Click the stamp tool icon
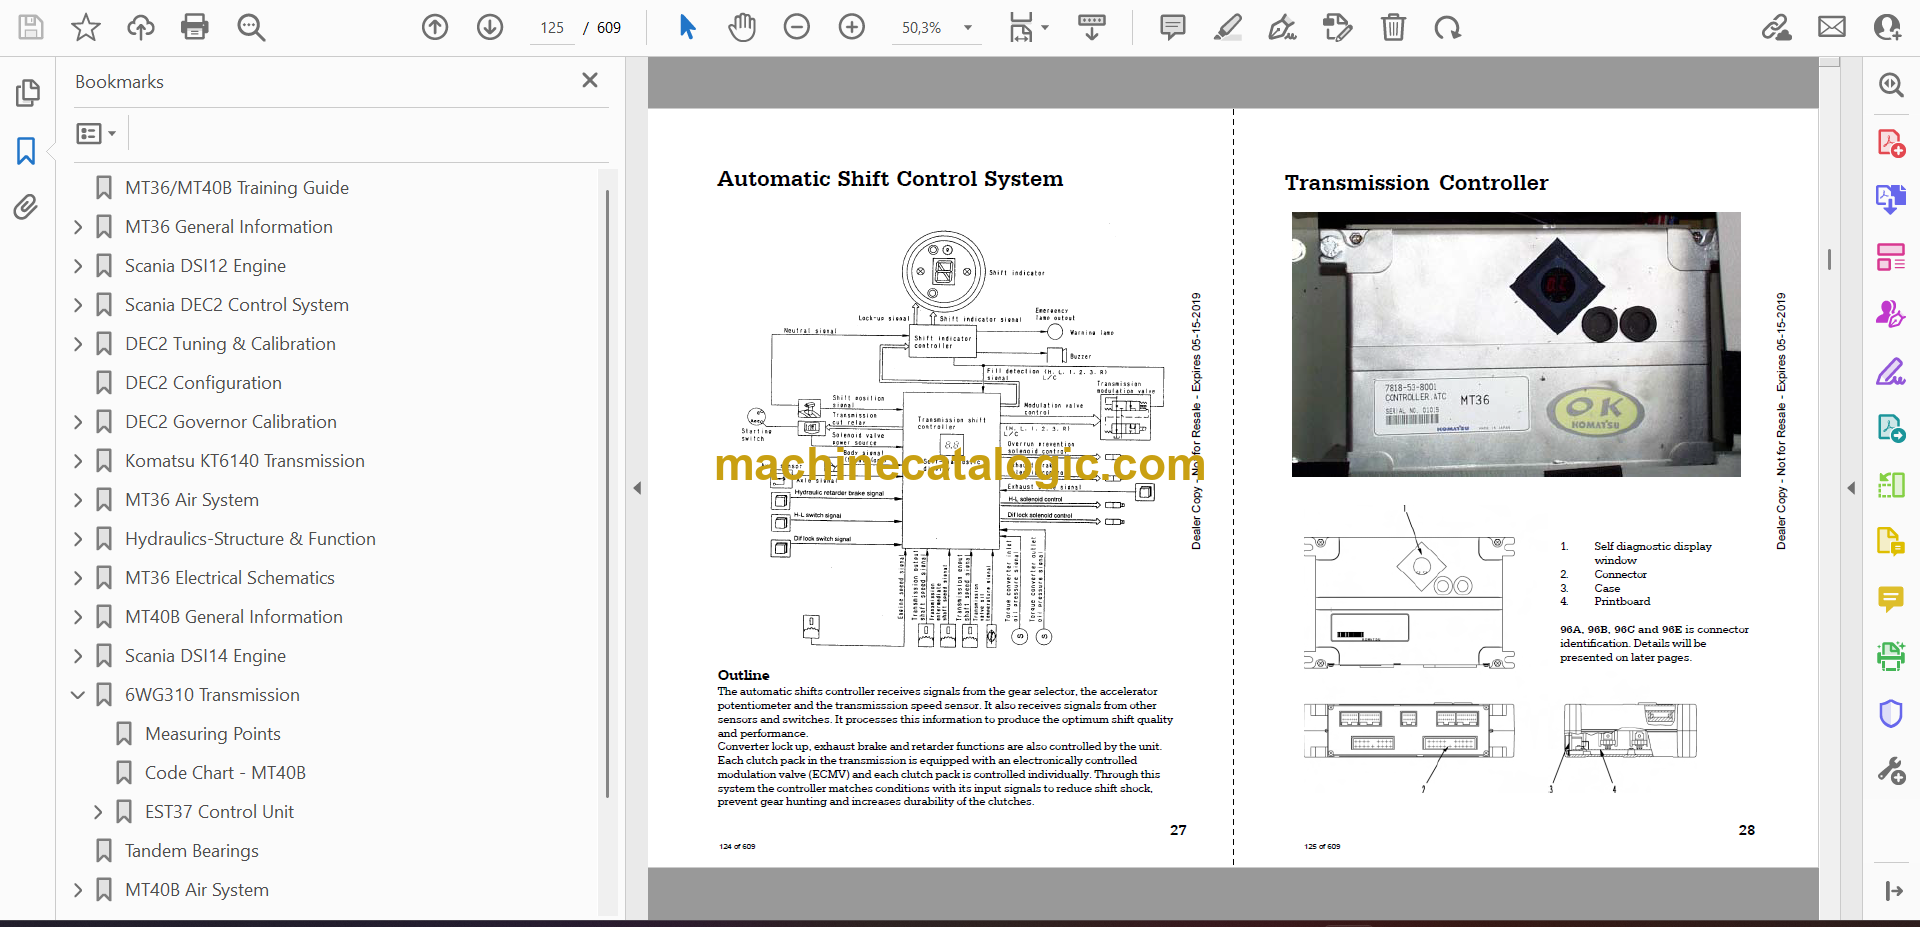Viewport: 1920px width, 927px height. click(1337, 27)
